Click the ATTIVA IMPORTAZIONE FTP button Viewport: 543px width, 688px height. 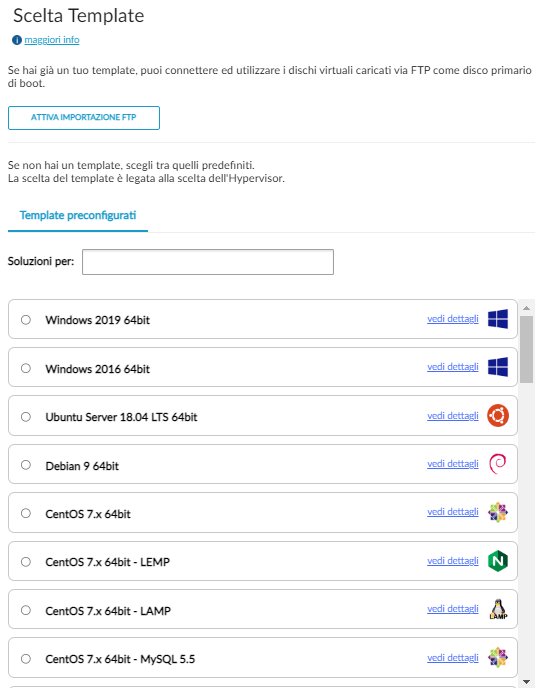(84, 118)
